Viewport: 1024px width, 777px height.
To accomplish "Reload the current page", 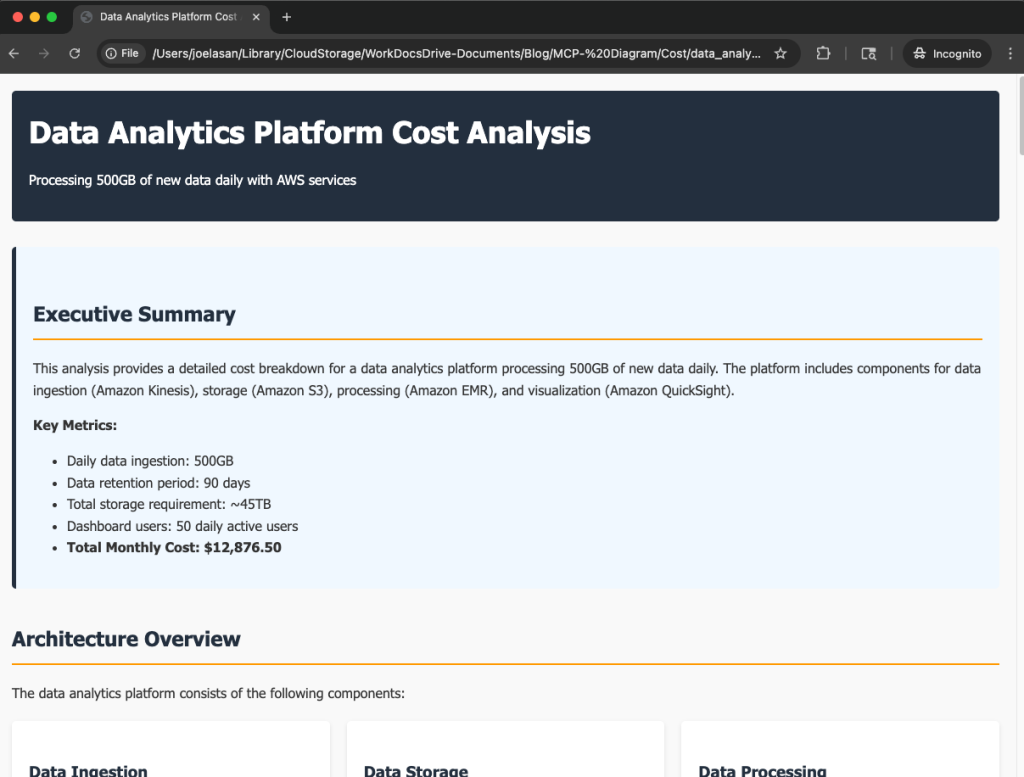I will pos(74,53).
